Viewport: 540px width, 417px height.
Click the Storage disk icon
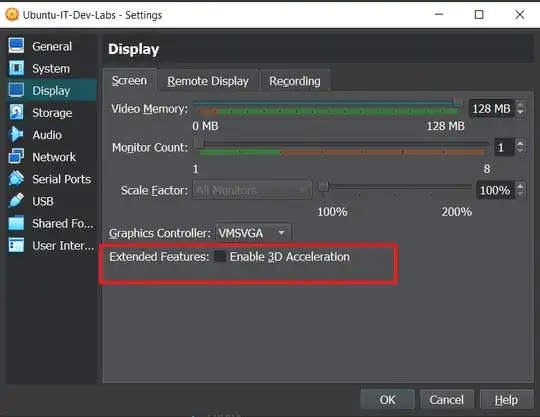tap(16, 112)
